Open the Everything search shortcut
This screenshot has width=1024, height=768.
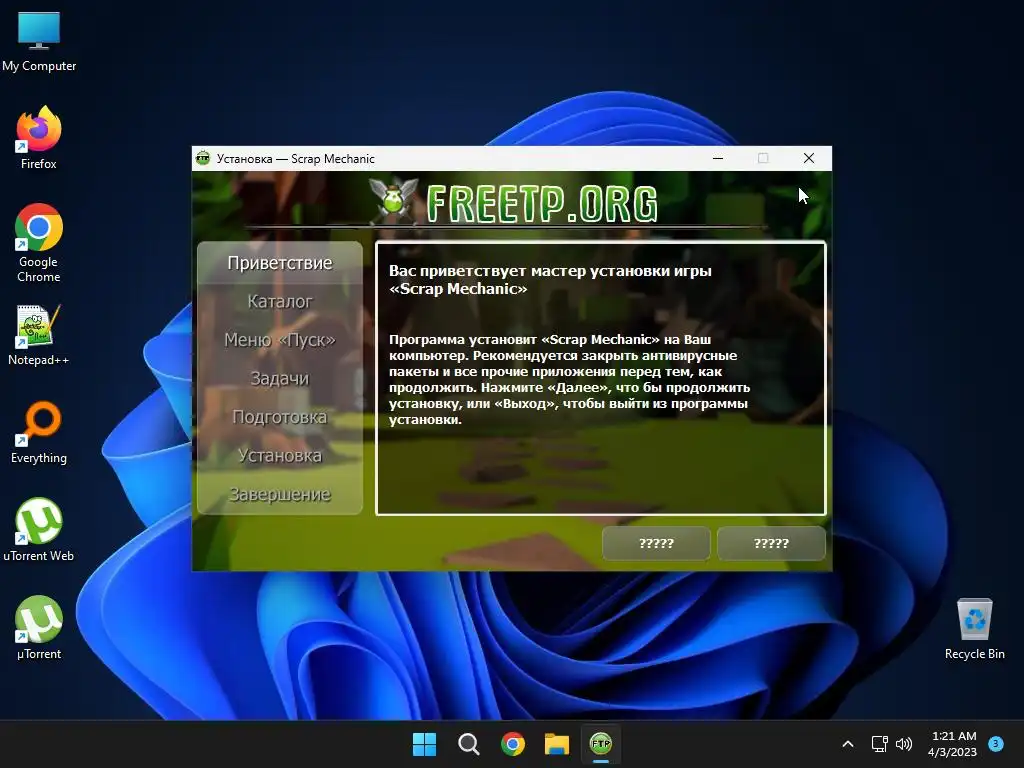39,432
